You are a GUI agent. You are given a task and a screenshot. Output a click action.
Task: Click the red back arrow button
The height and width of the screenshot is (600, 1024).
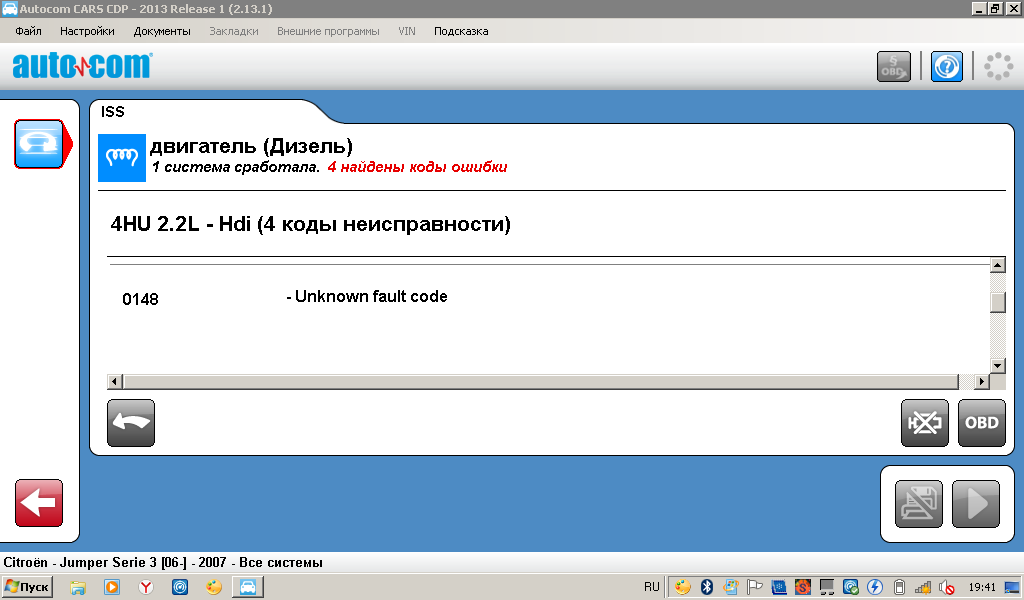[39, 503]
